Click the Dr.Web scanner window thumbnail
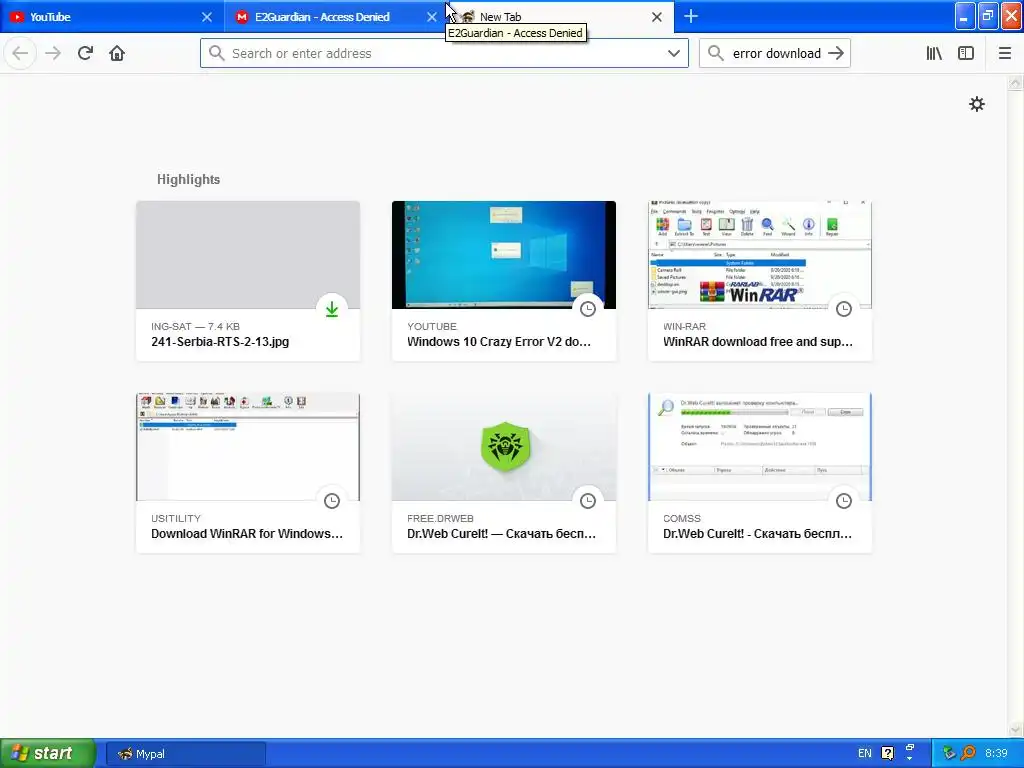 (x=760, y=447)
